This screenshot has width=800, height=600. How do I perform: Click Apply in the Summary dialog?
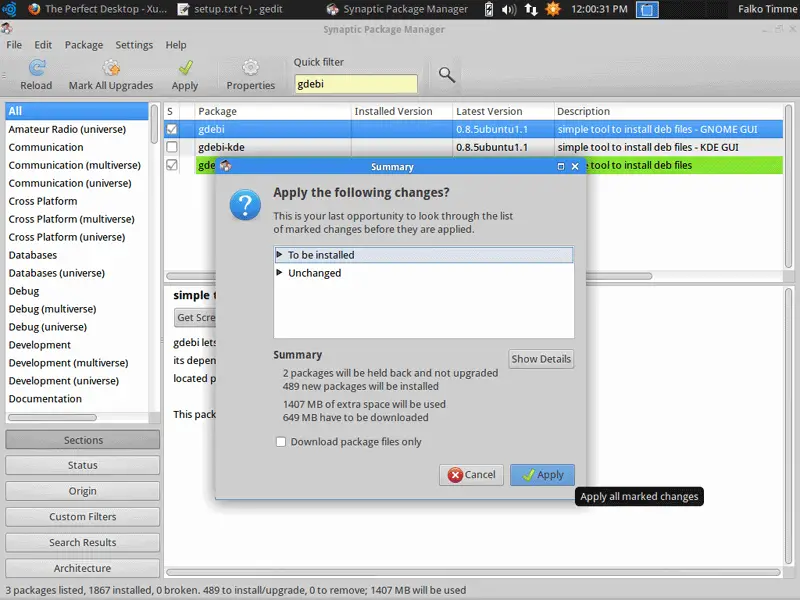coord(542,474)
